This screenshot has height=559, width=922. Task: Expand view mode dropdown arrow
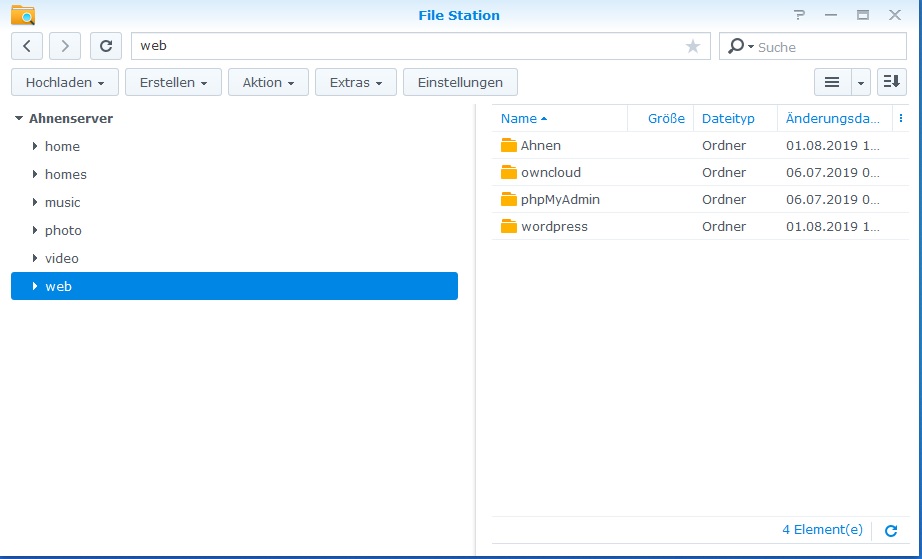[860, 82]
